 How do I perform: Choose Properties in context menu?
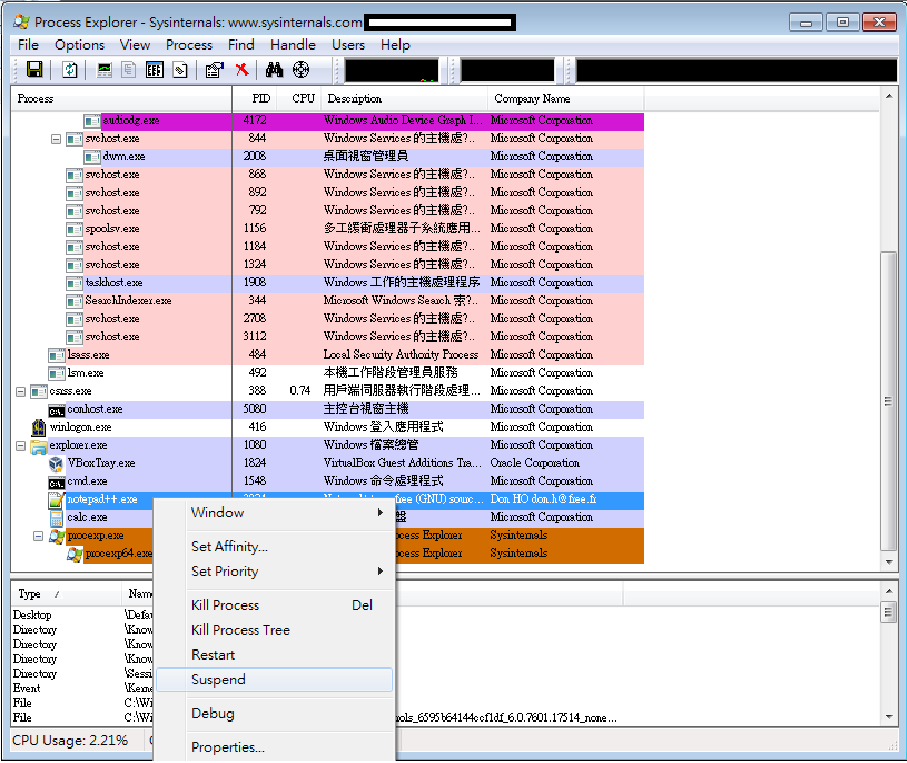(275, 747)
